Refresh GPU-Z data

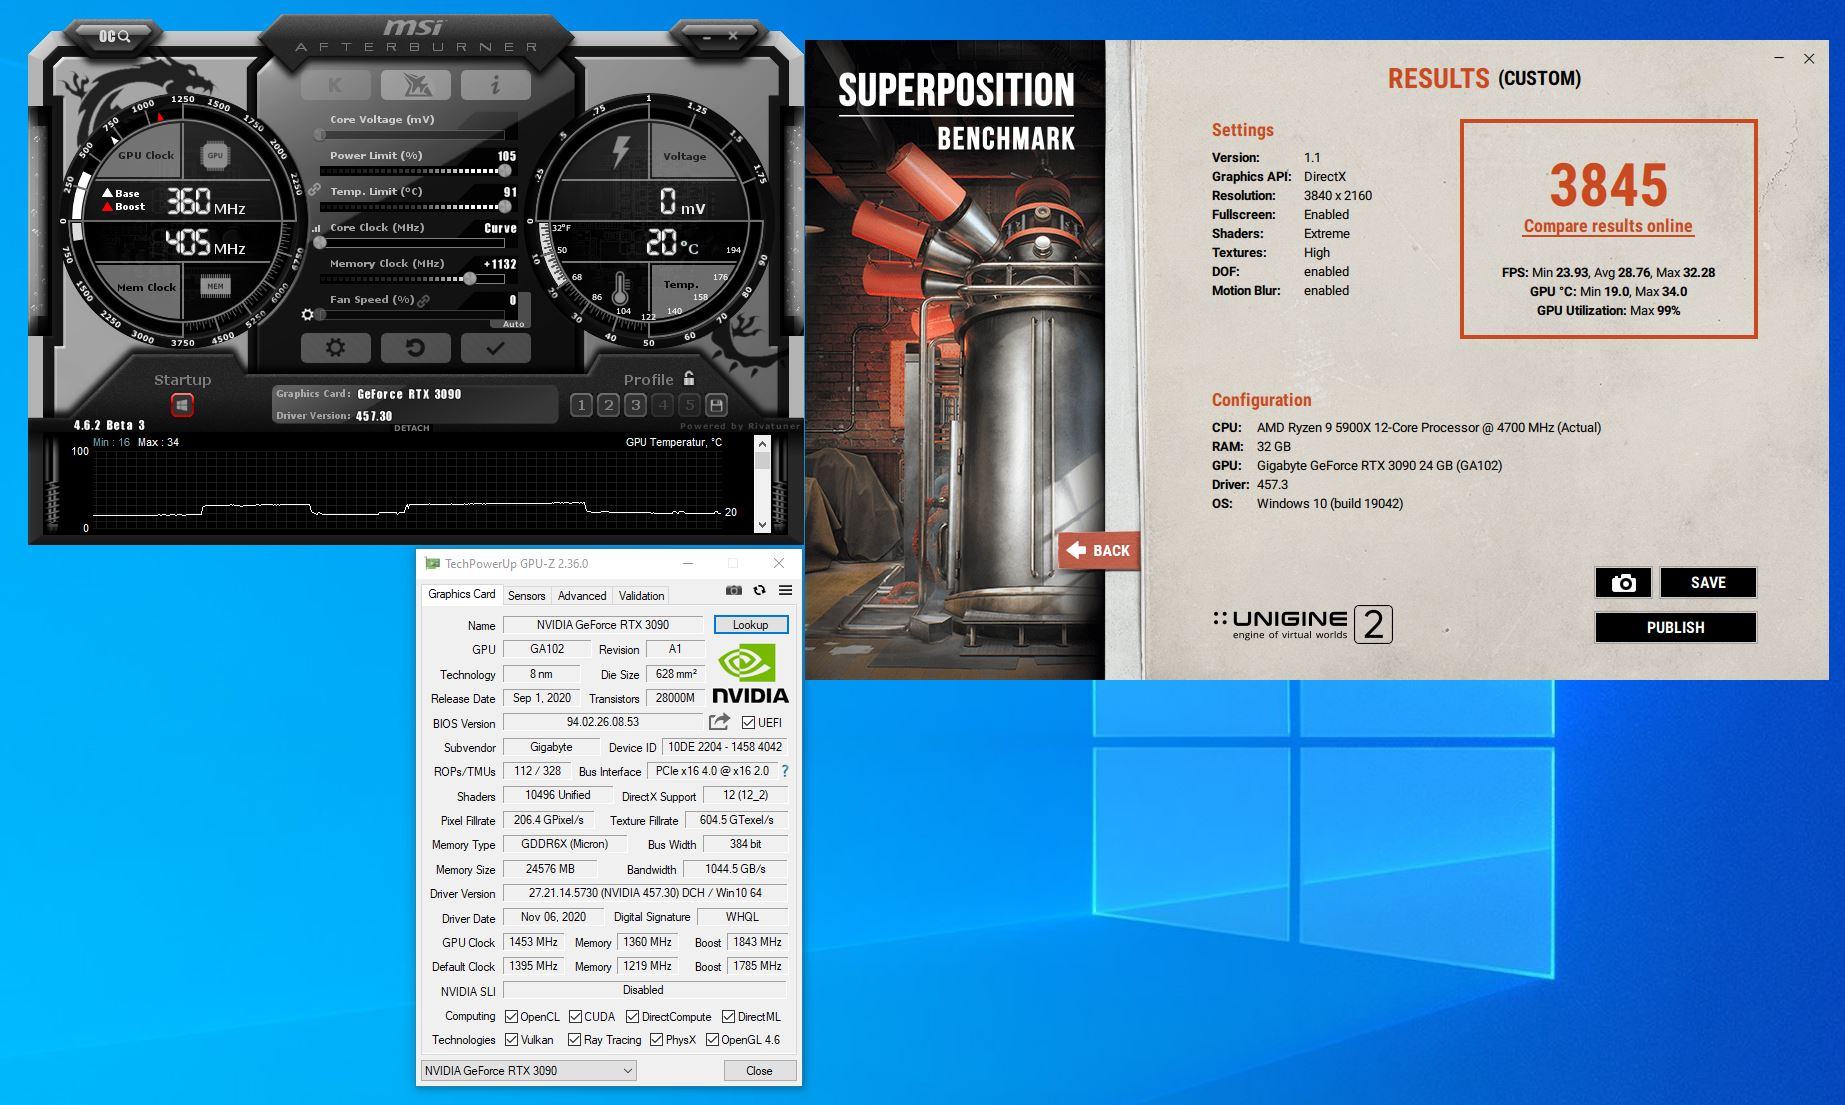760,591
